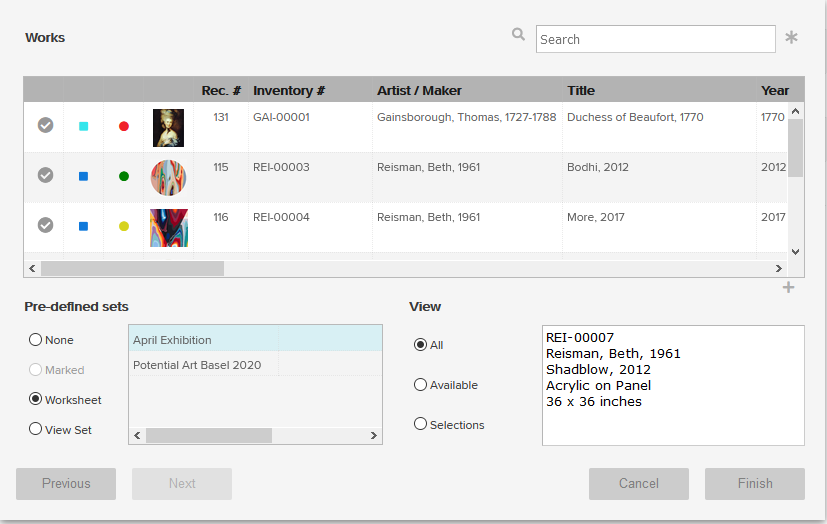Toggle checkmark icon for Bodhi, 2012 row
The height and width of the screenshot is (524, 827).
45,175
